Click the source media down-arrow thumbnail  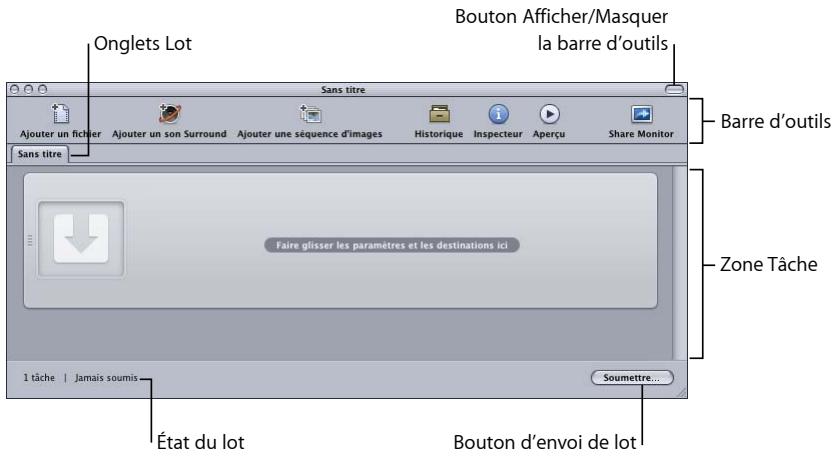(81, 241)
